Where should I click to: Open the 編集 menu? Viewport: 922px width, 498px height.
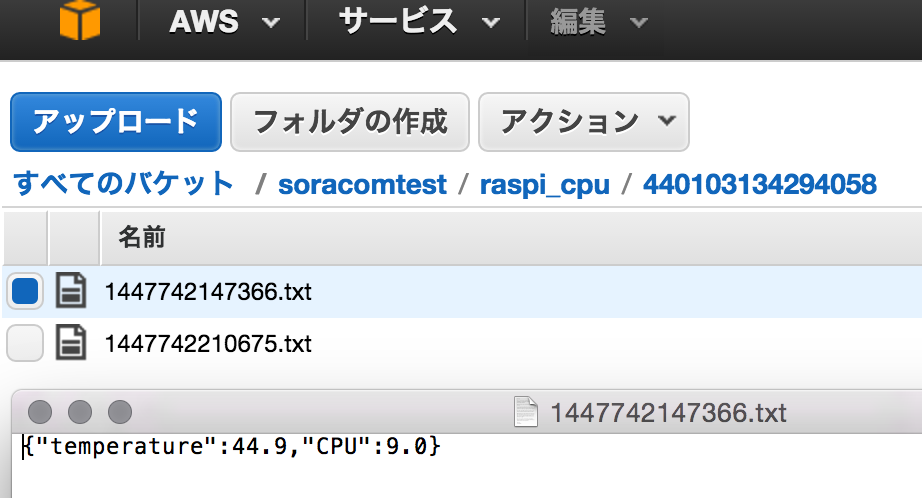point(598,22)
